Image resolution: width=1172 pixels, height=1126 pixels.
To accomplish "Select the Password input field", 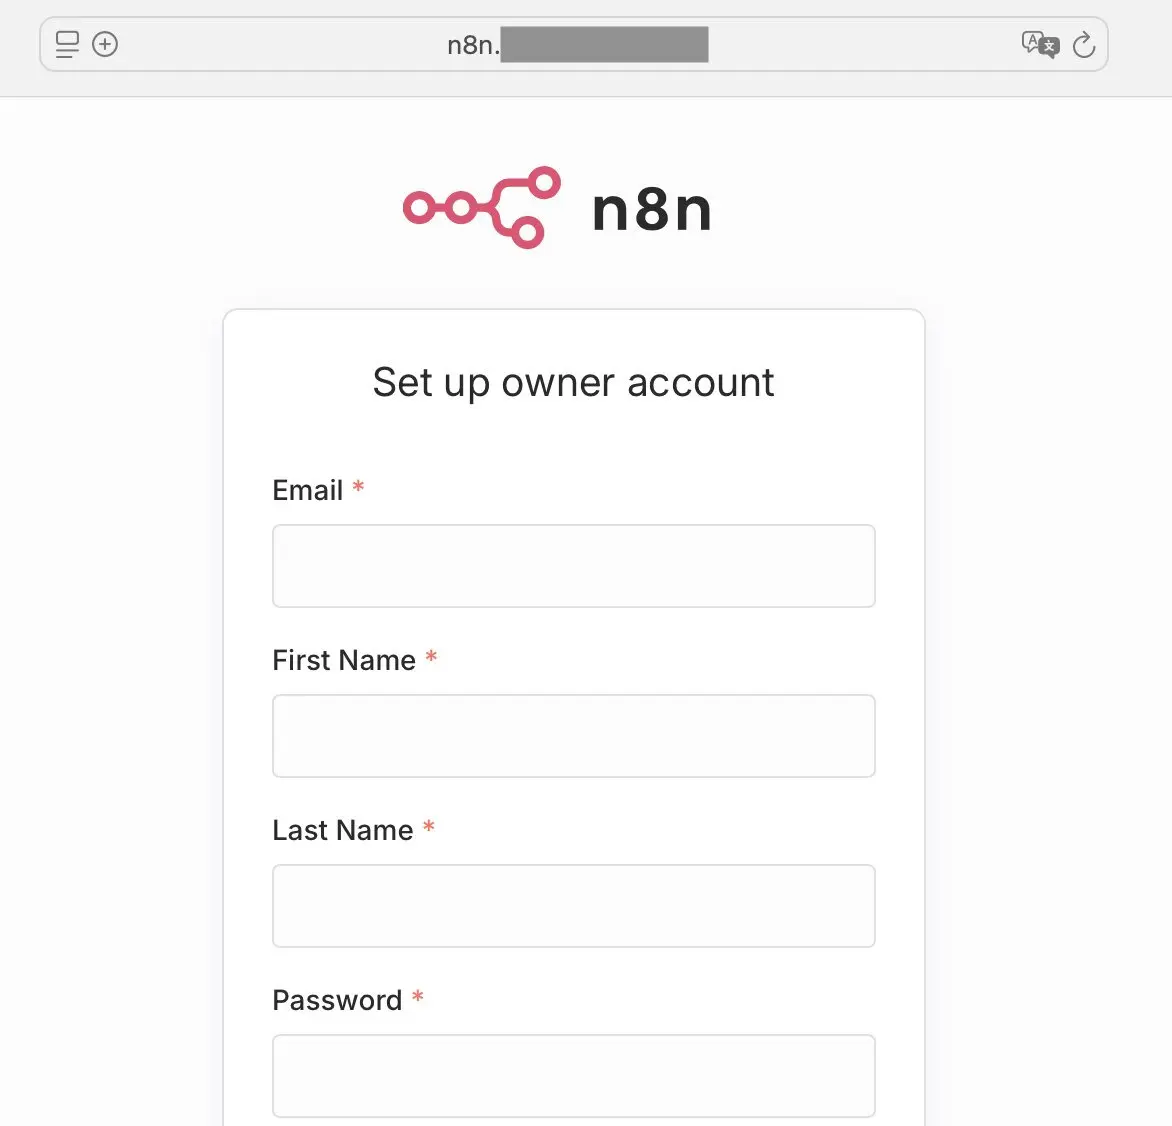I will 573,1076.
